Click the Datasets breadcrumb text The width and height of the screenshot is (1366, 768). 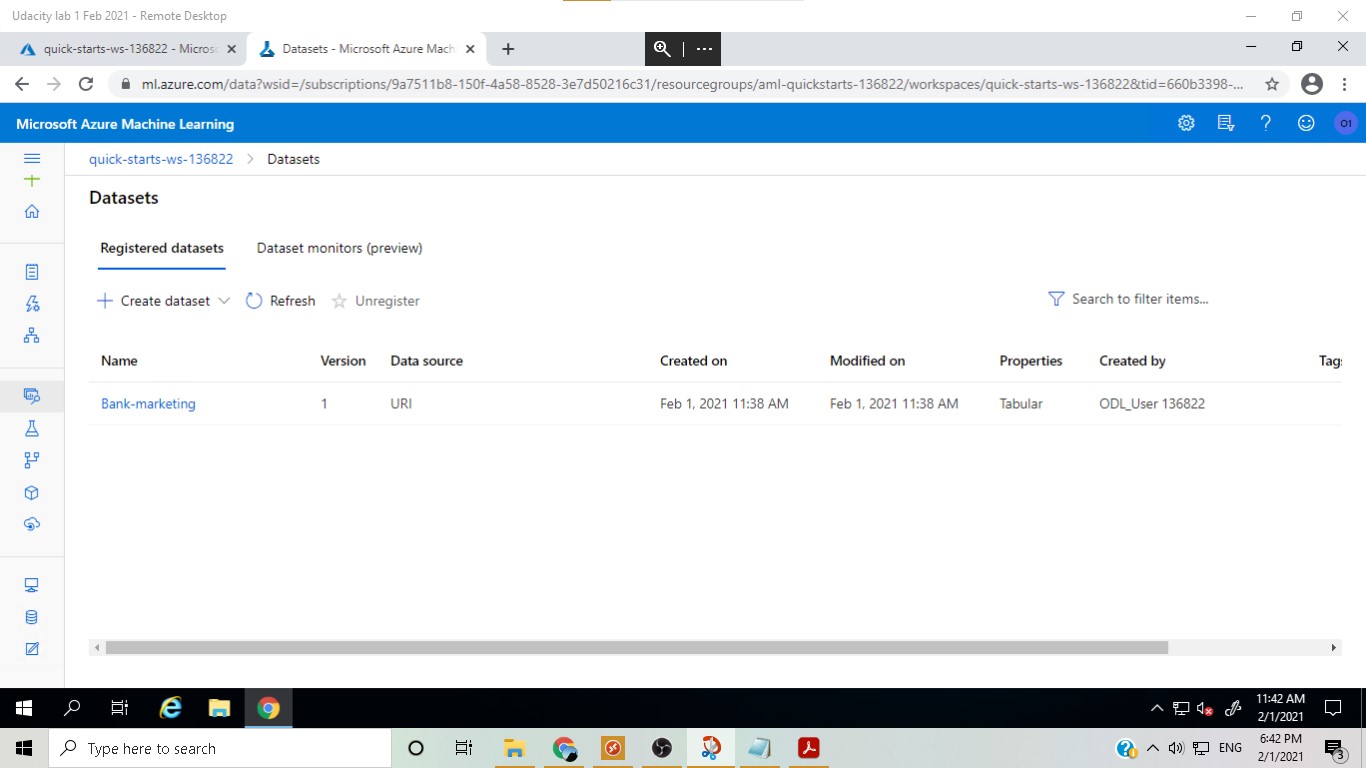click(293, 159)
